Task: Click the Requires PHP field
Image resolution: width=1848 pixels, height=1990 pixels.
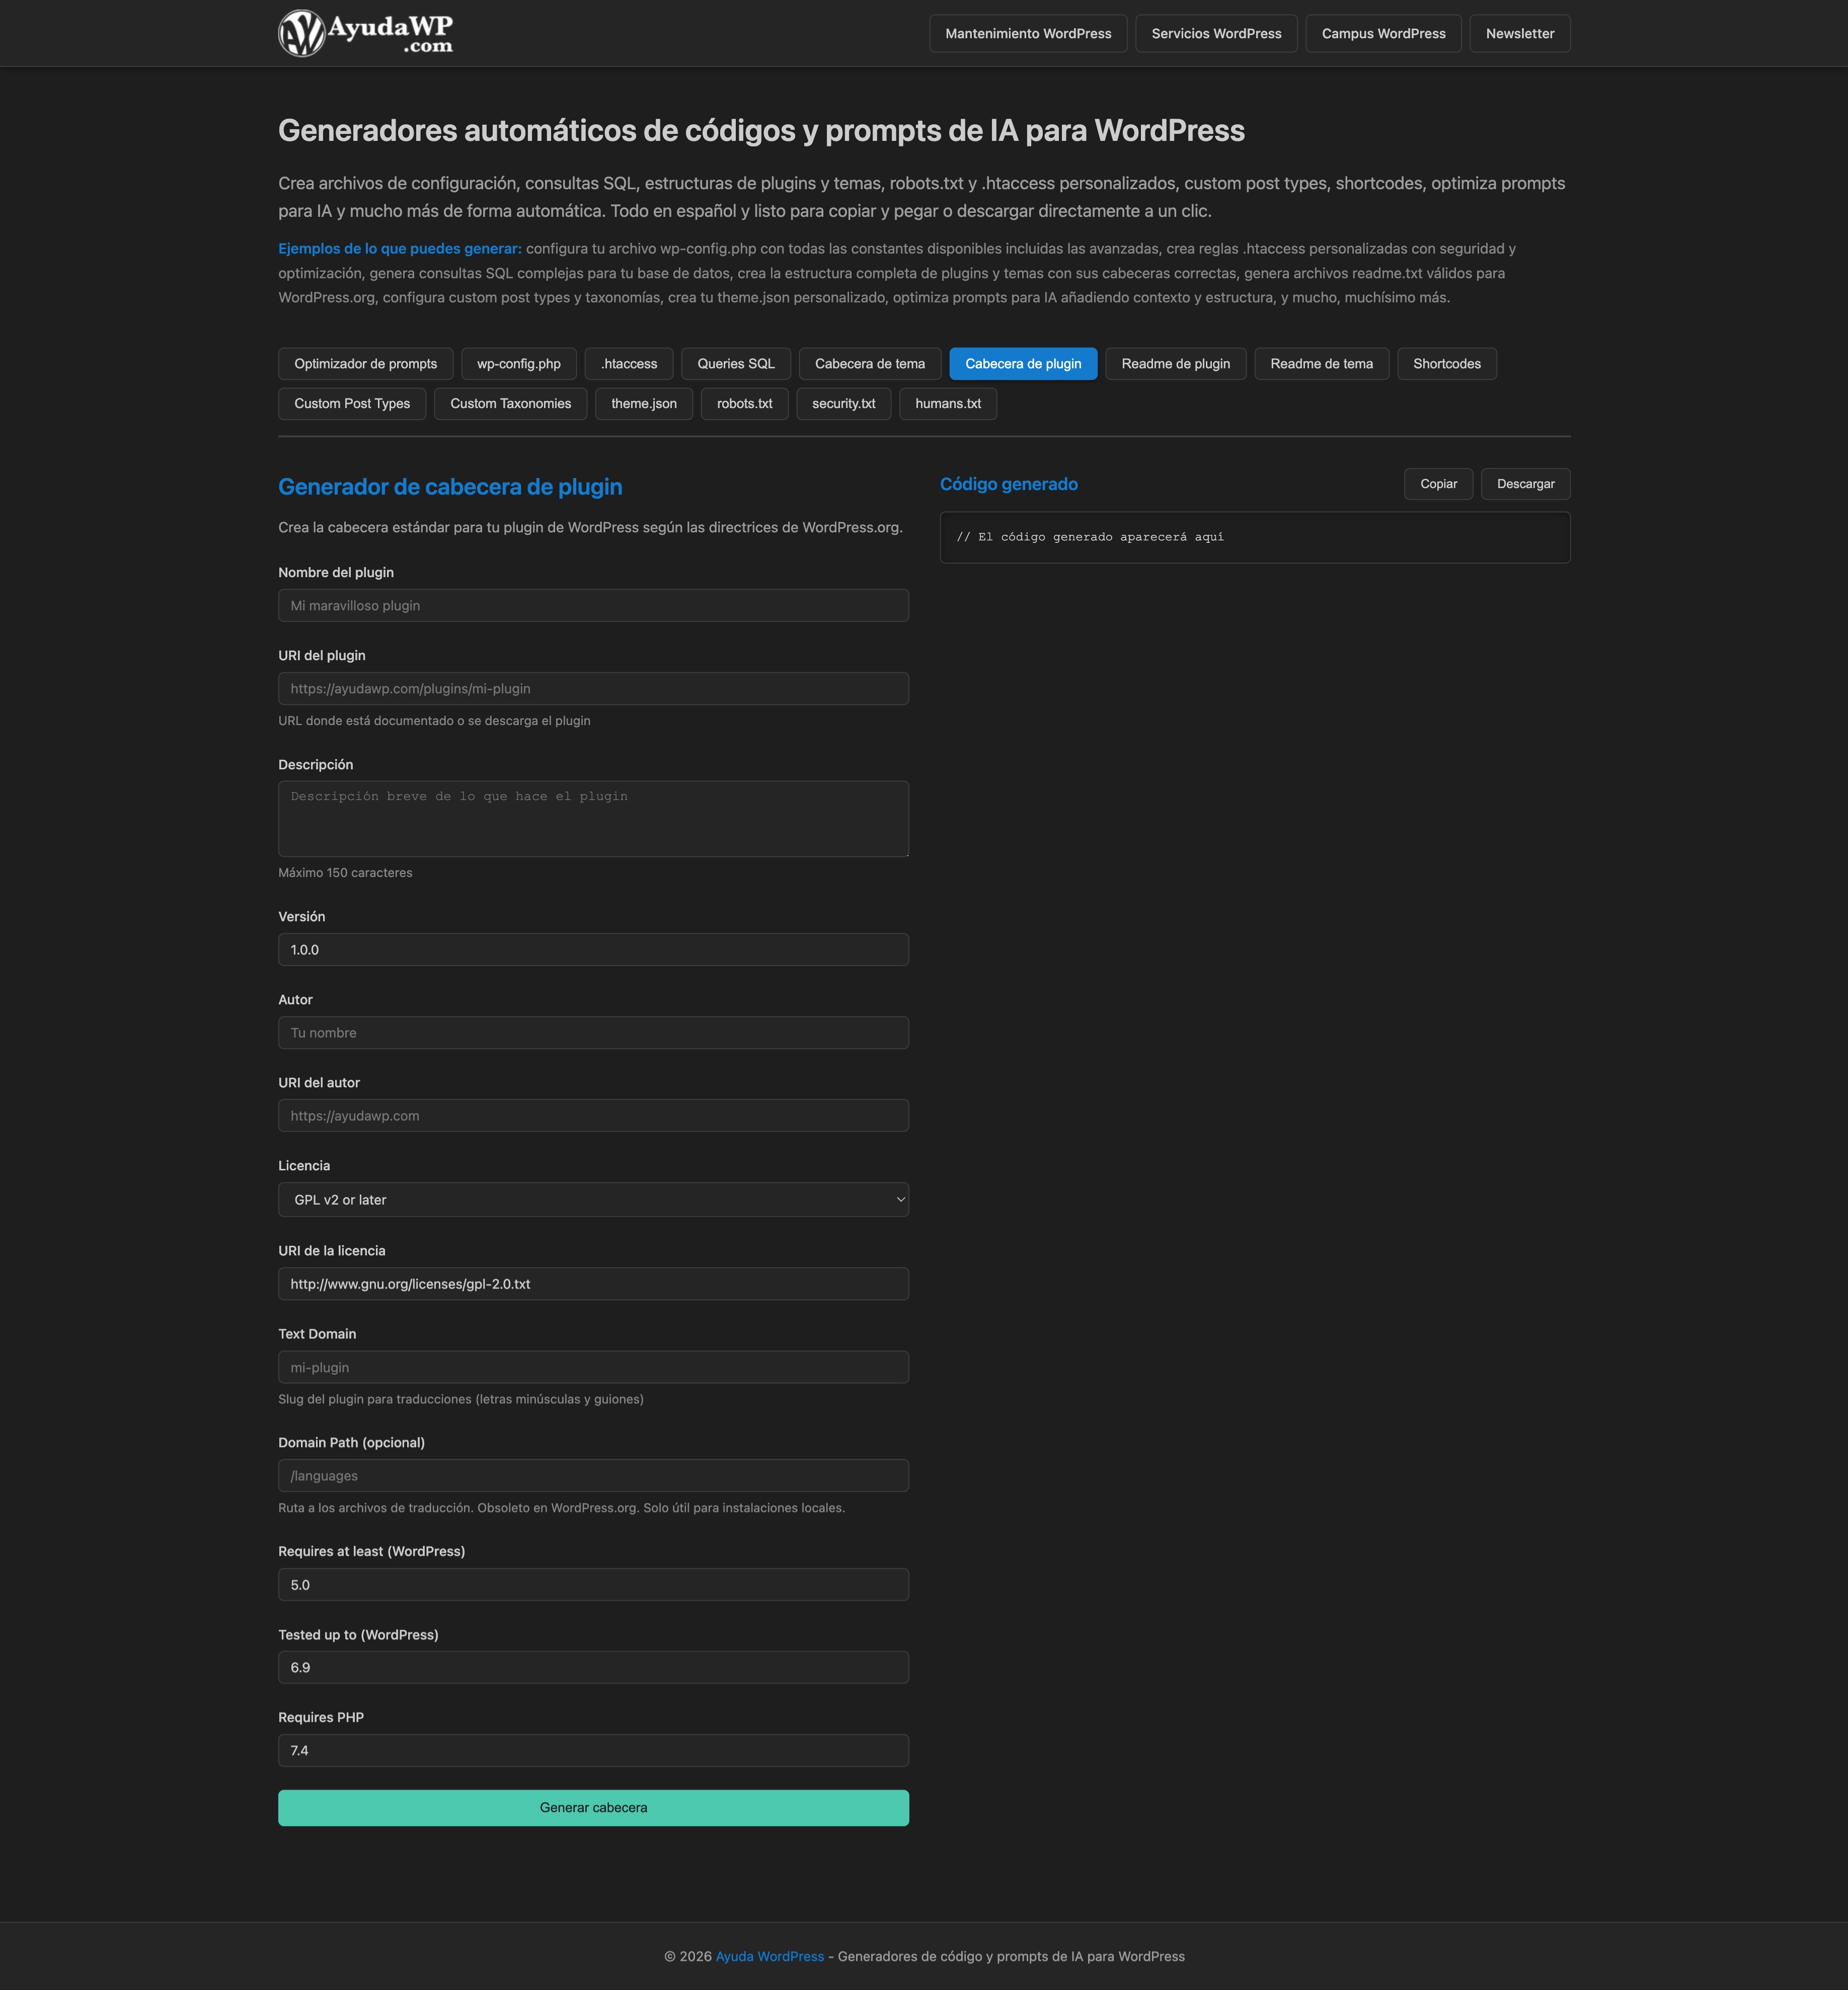Action: click(593, 1750)
